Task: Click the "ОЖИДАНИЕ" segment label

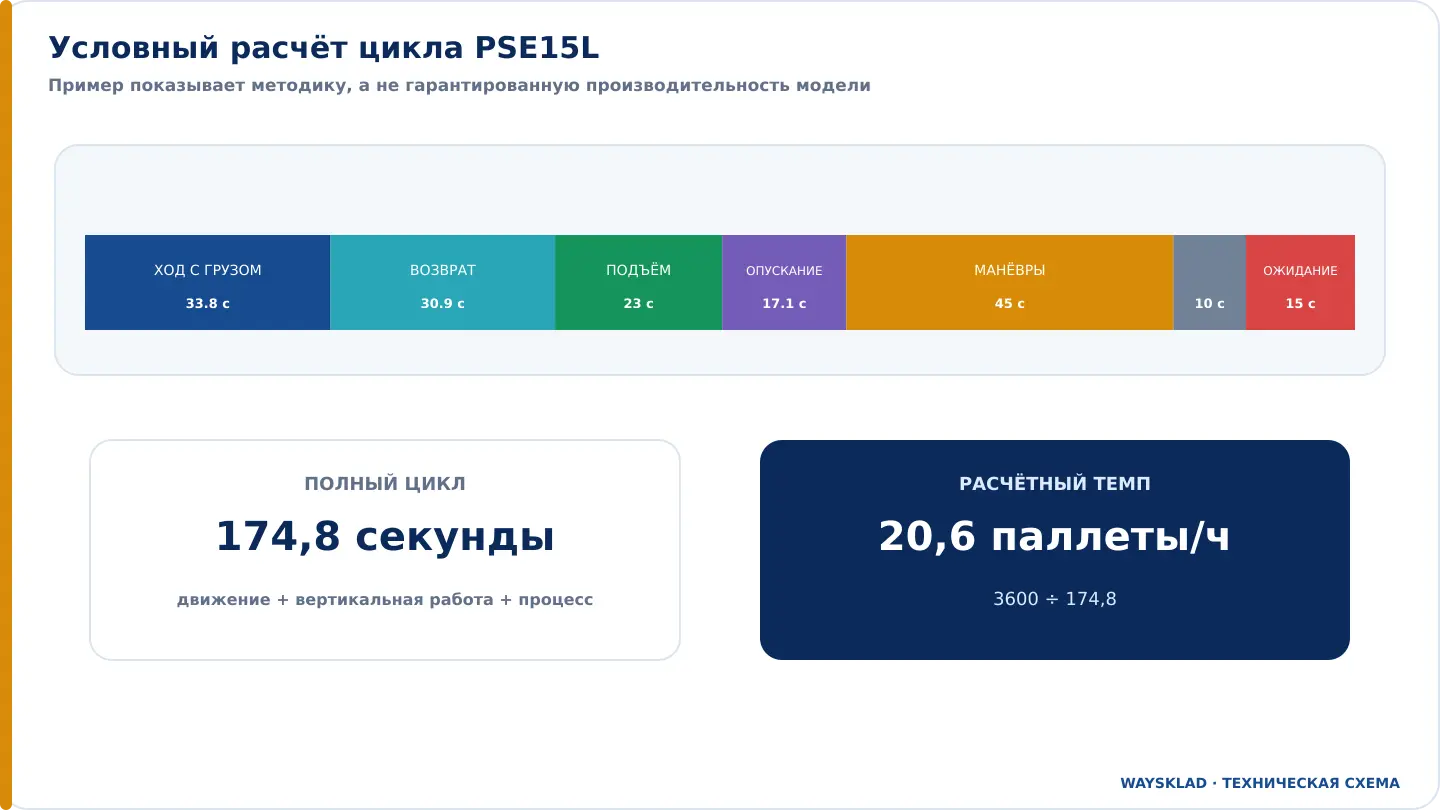Action: pyautogui.click(x=1300, y=271)
